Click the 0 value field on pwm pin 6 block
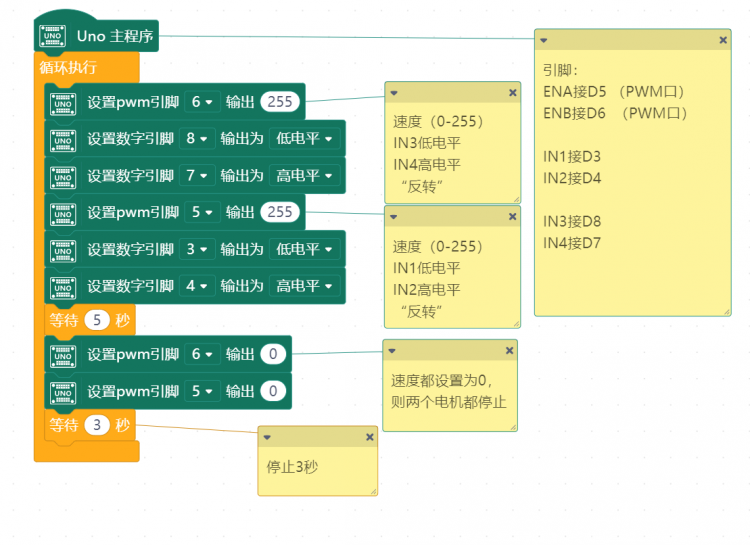The width and height of the screenshot is (750, 545). [273, 354]
